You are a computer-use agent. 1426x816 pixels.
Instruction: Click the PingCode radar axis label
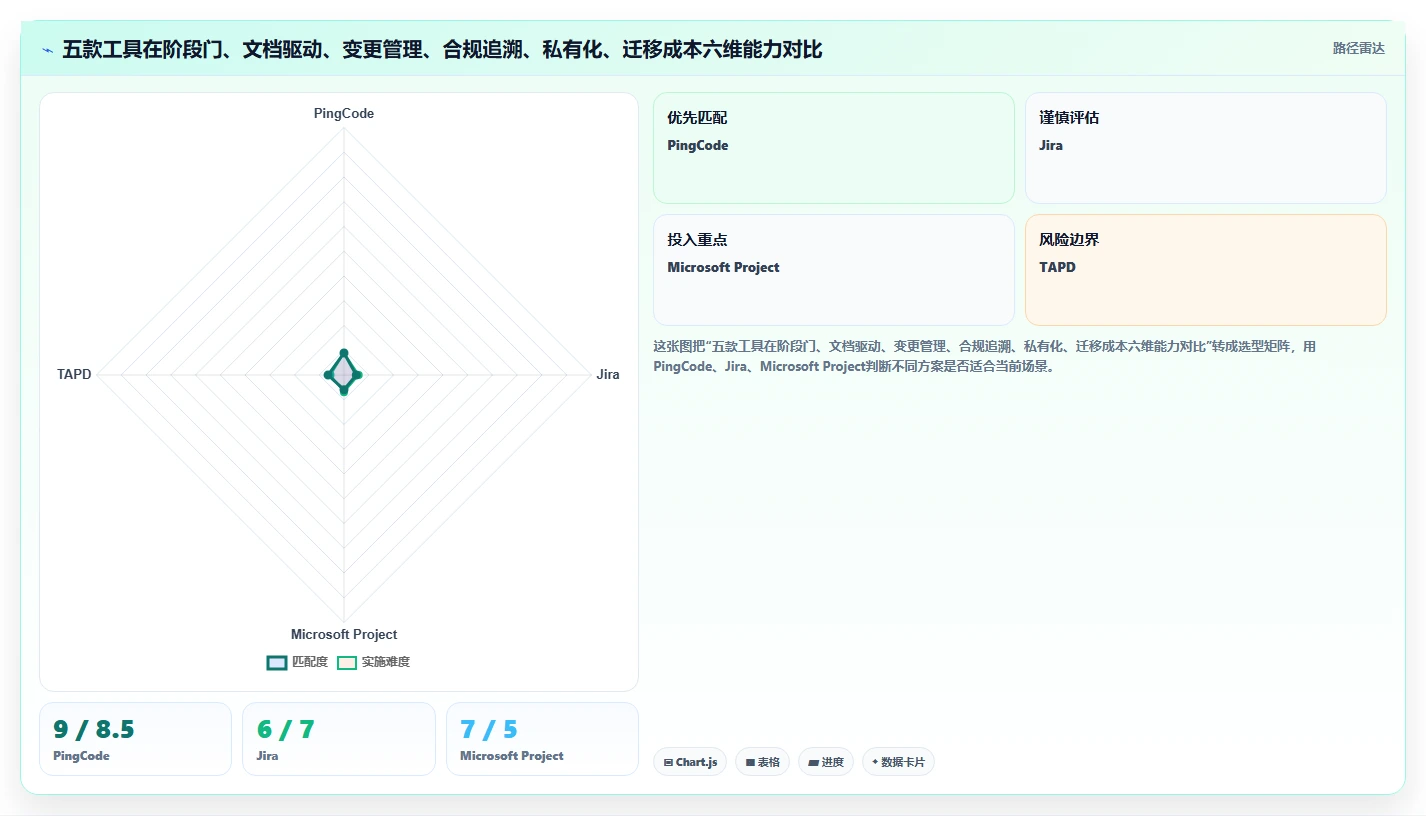click(x=344, y=114)
